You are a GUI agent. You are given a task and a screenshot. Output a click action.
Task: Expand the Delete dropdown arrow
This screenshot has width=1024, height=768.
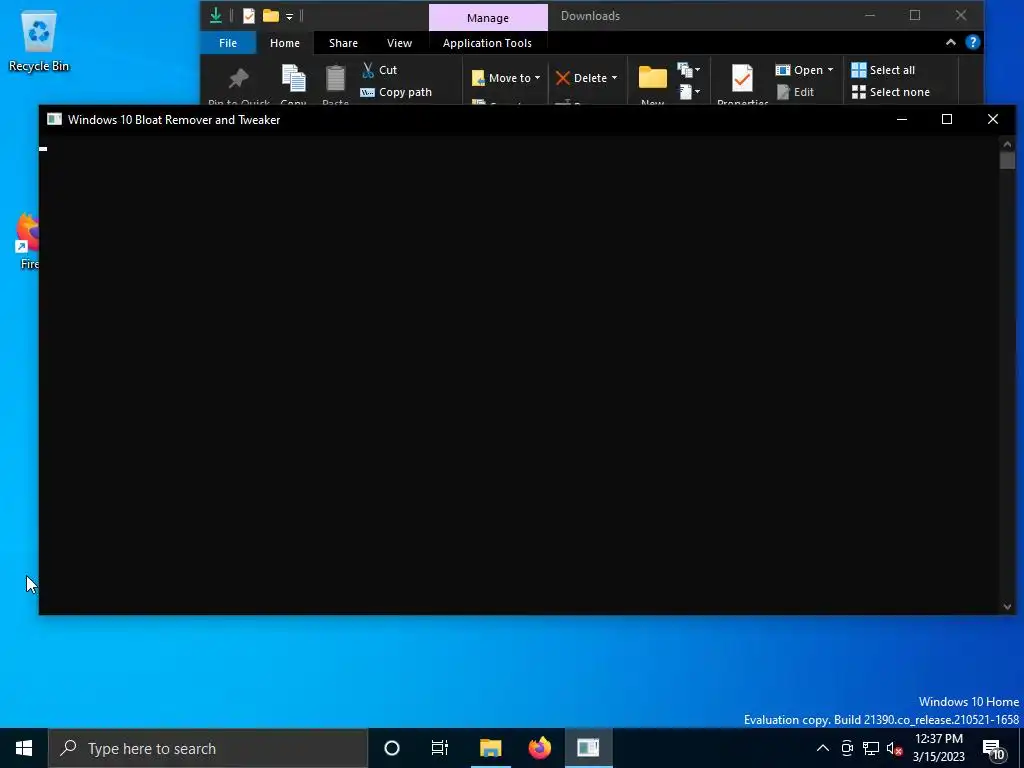pos(615,78)
